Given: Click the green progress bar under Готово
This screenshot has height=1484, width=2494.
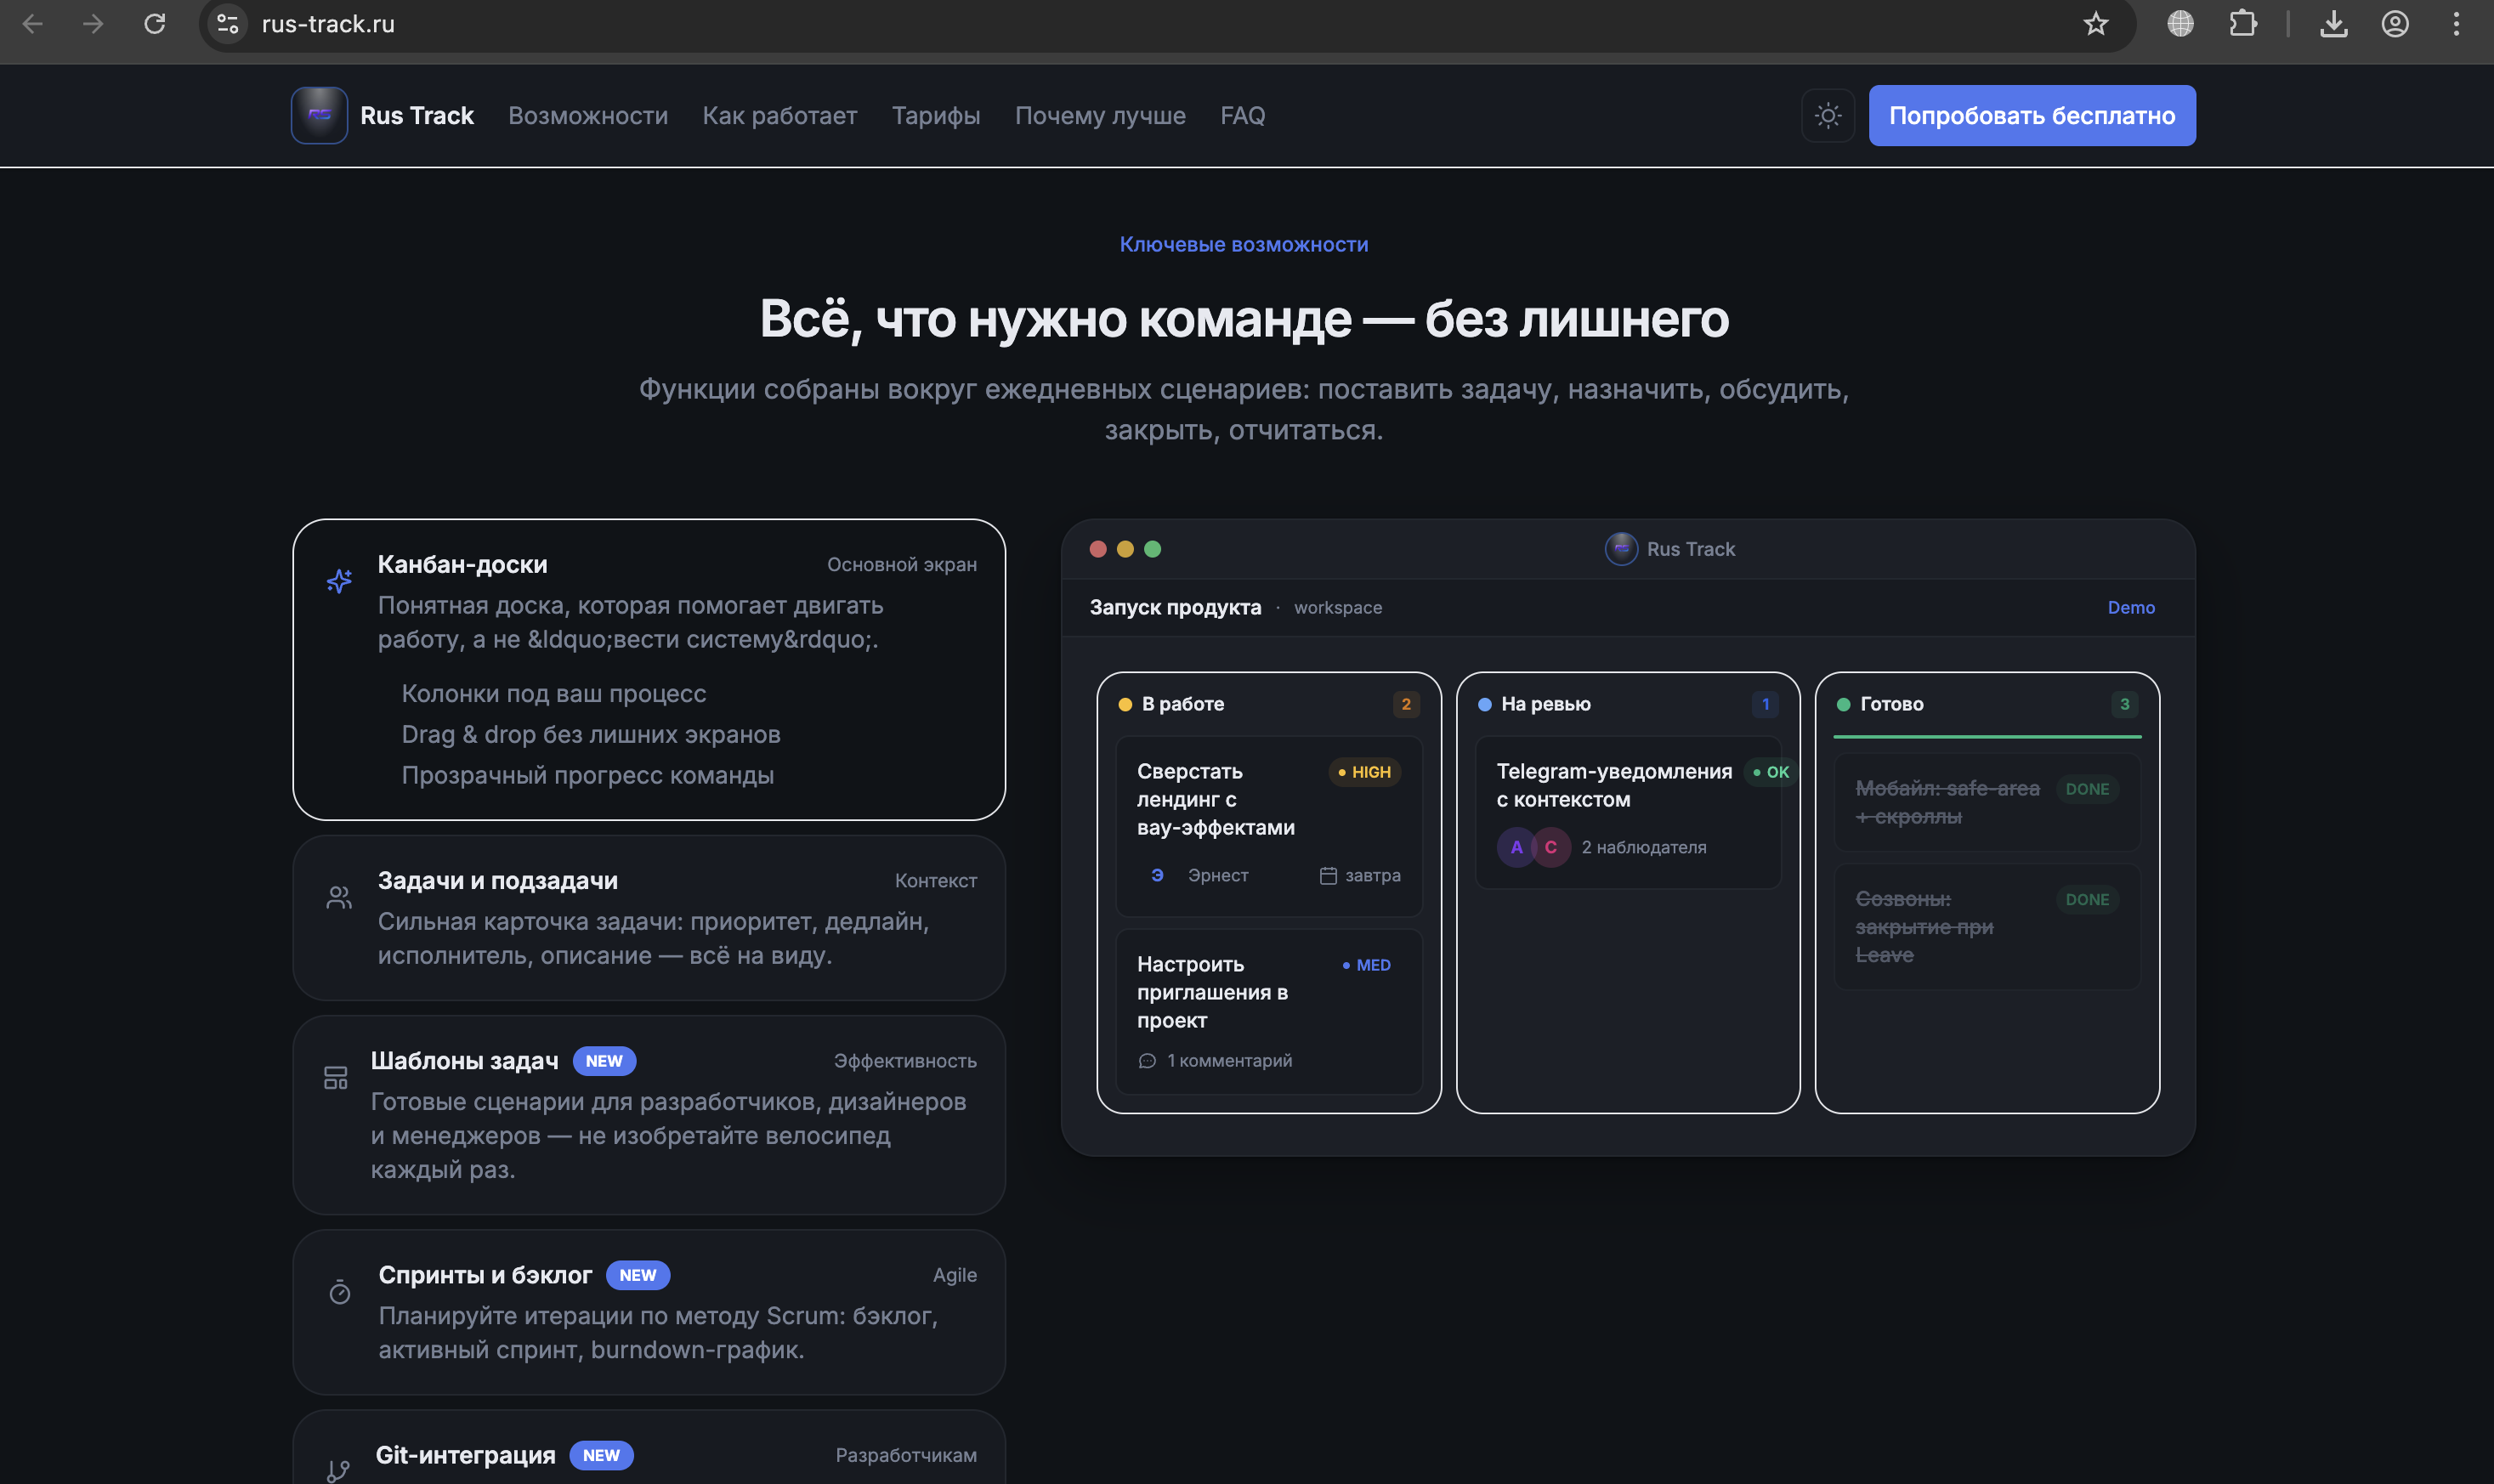Looking at the screenshot, I should (x=1987, y=737).
